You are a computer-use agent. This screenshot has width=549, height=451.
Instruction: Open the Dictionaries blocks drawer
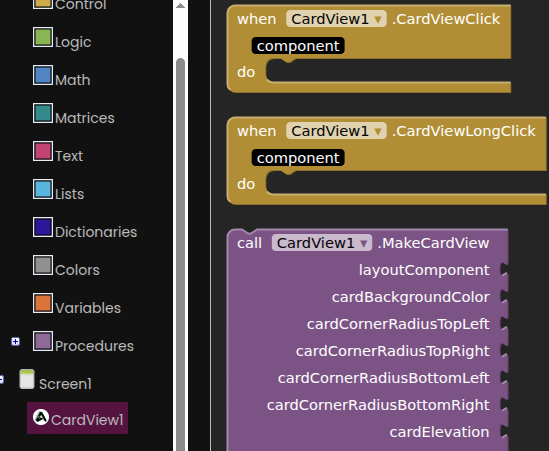pyautogui.click(x=96, y=232)
